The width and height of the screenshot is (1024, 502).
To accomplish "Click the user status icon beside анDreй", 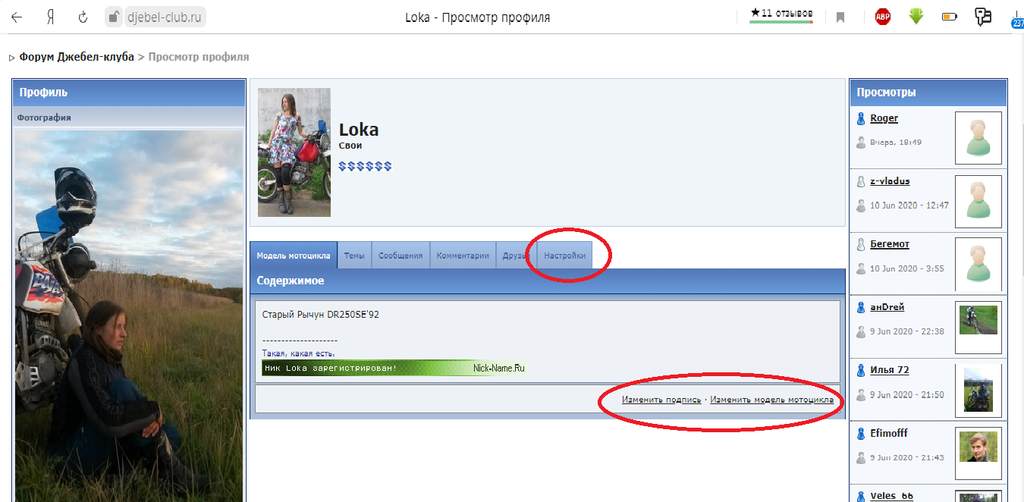I will (861, 307).
